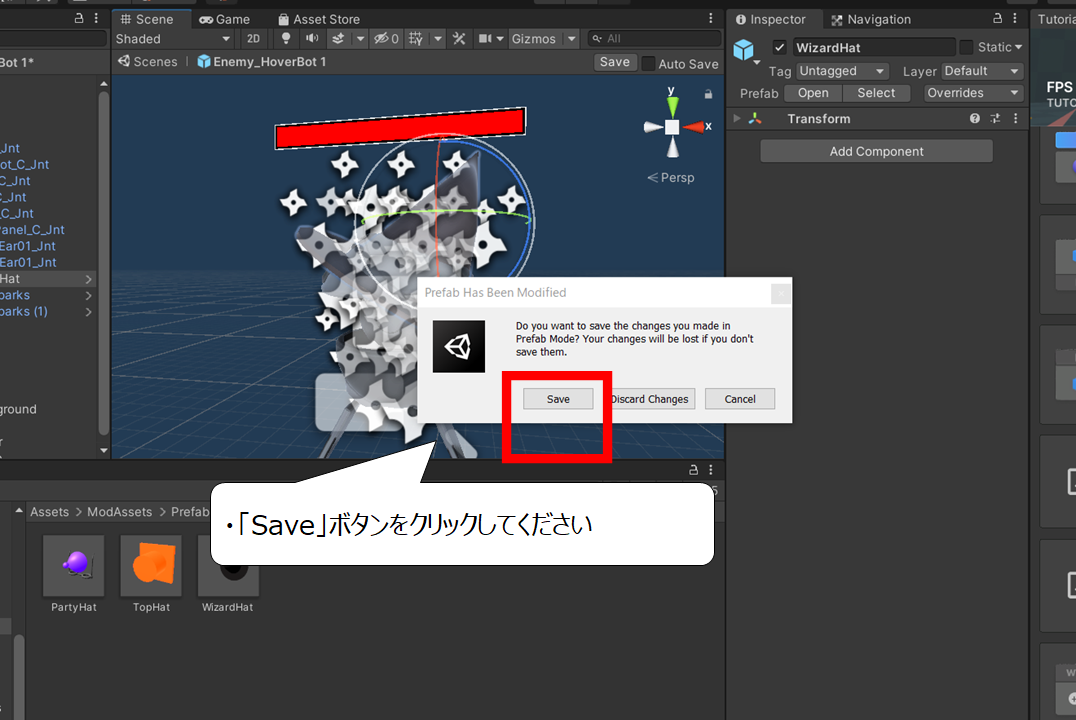Open grid settings dropdown arrow
The width and height of the screenshot is (1076, 720).
point(438,38)
